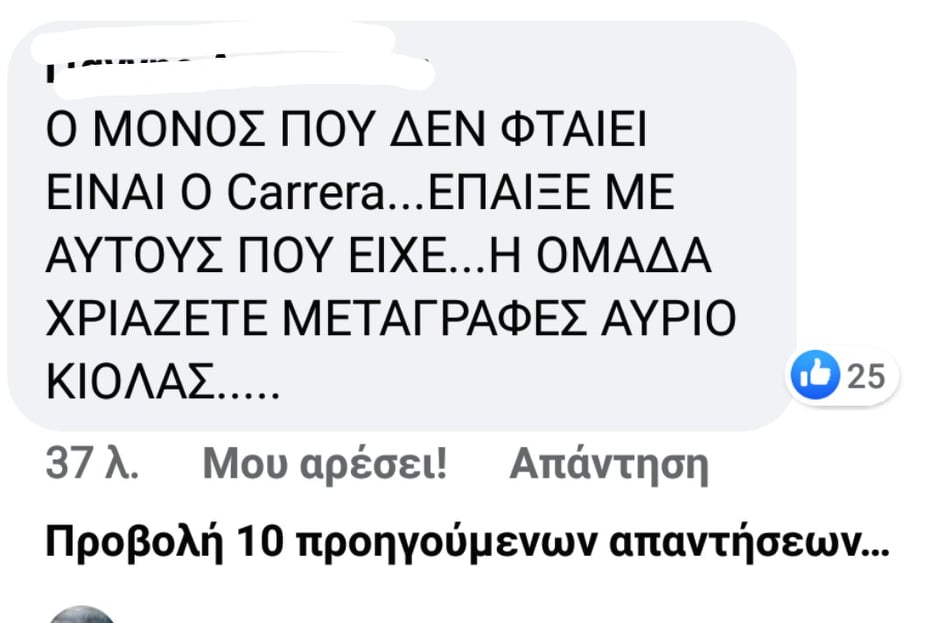Reply using the Απάντηση link
Viewport: 945px width, 623px height.
click(x=609, y=465)
